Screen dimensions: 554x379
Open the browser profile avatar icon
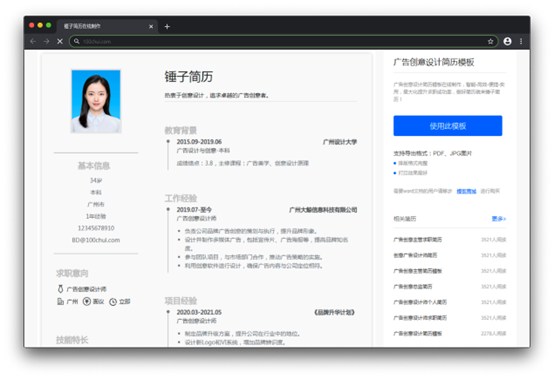pos(507,41)
